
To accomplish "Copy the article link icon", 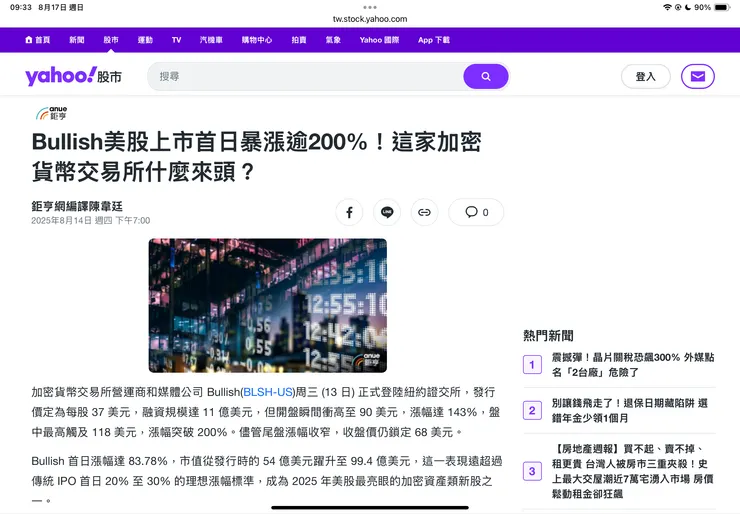I will tap(424, 212).
